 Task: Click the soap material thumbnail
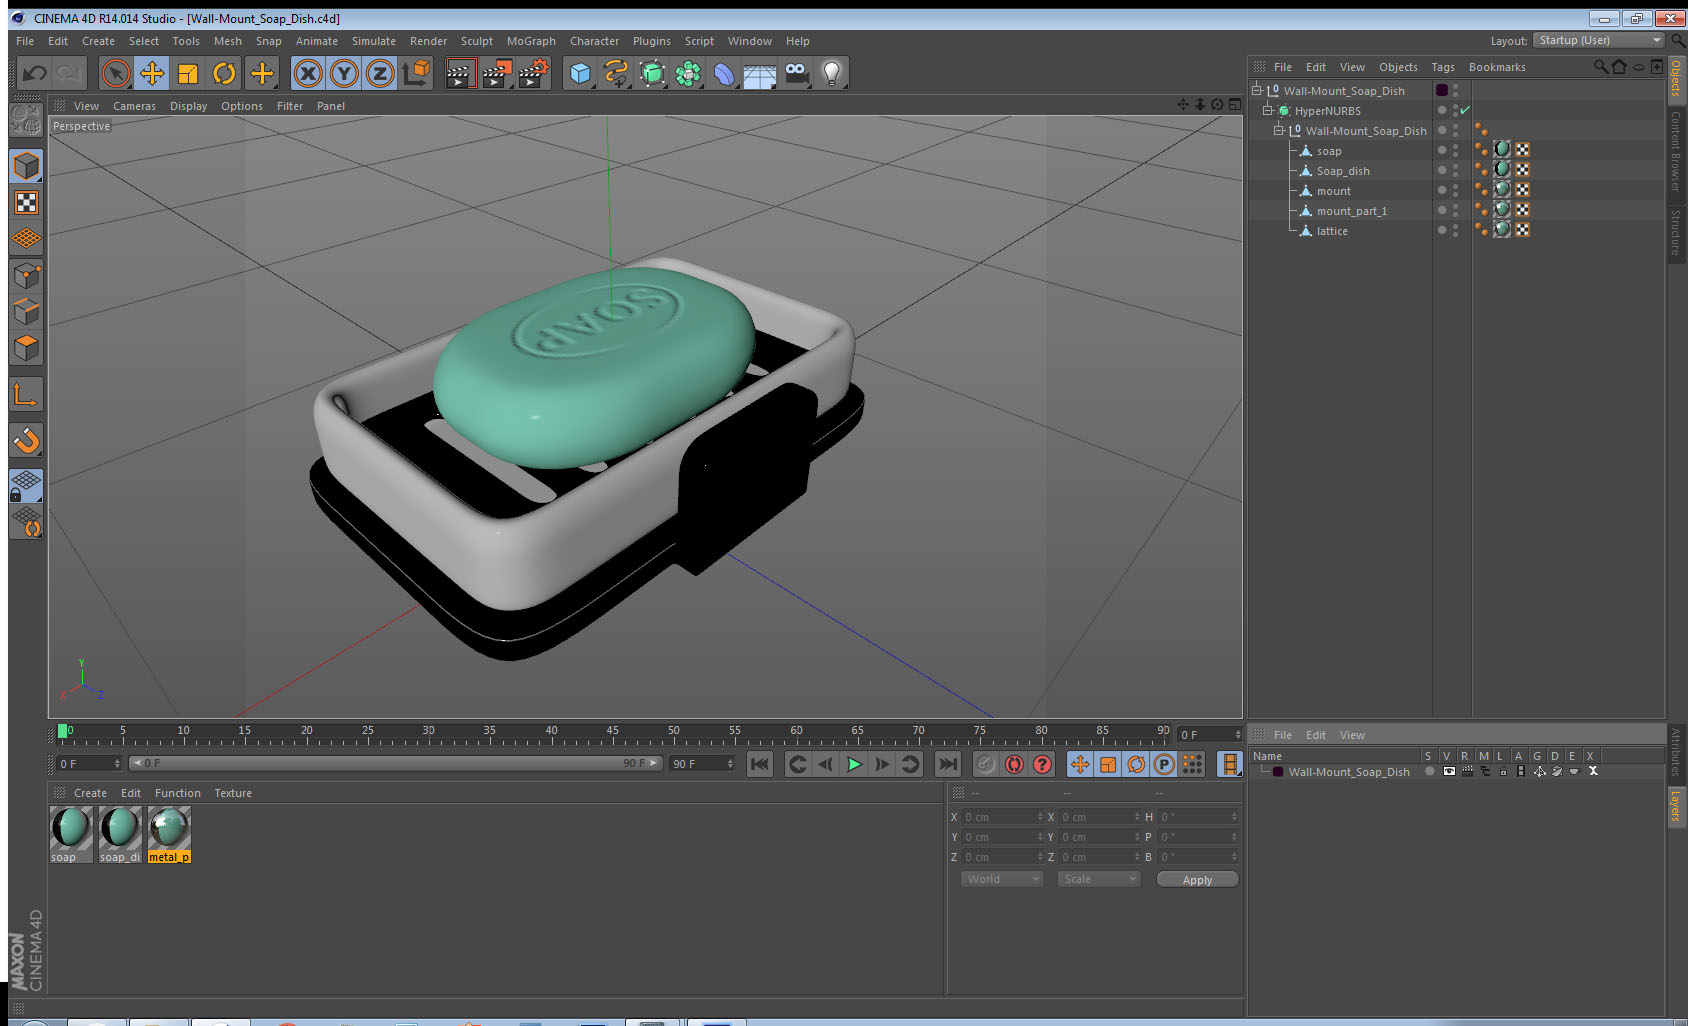click(x=71, y=828)
